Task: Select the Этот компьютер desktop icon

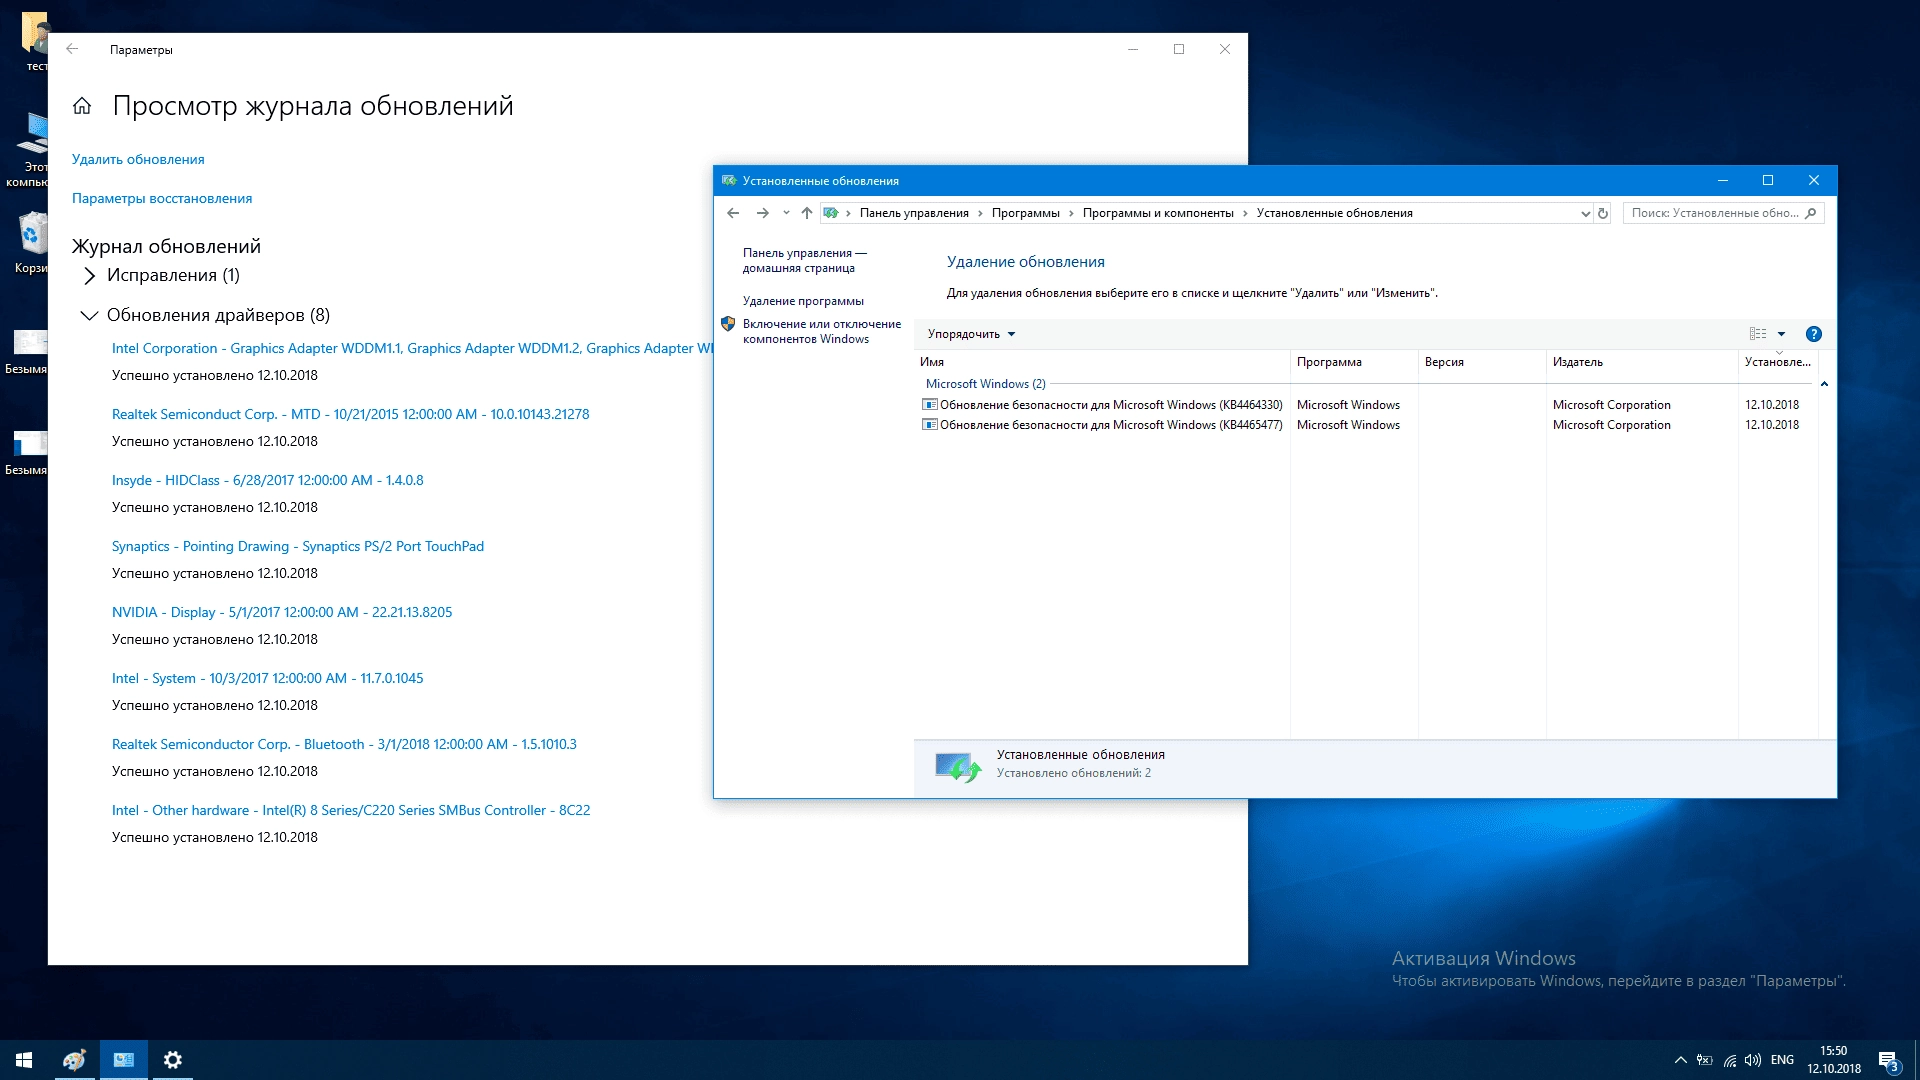Action: coord(30,150)
